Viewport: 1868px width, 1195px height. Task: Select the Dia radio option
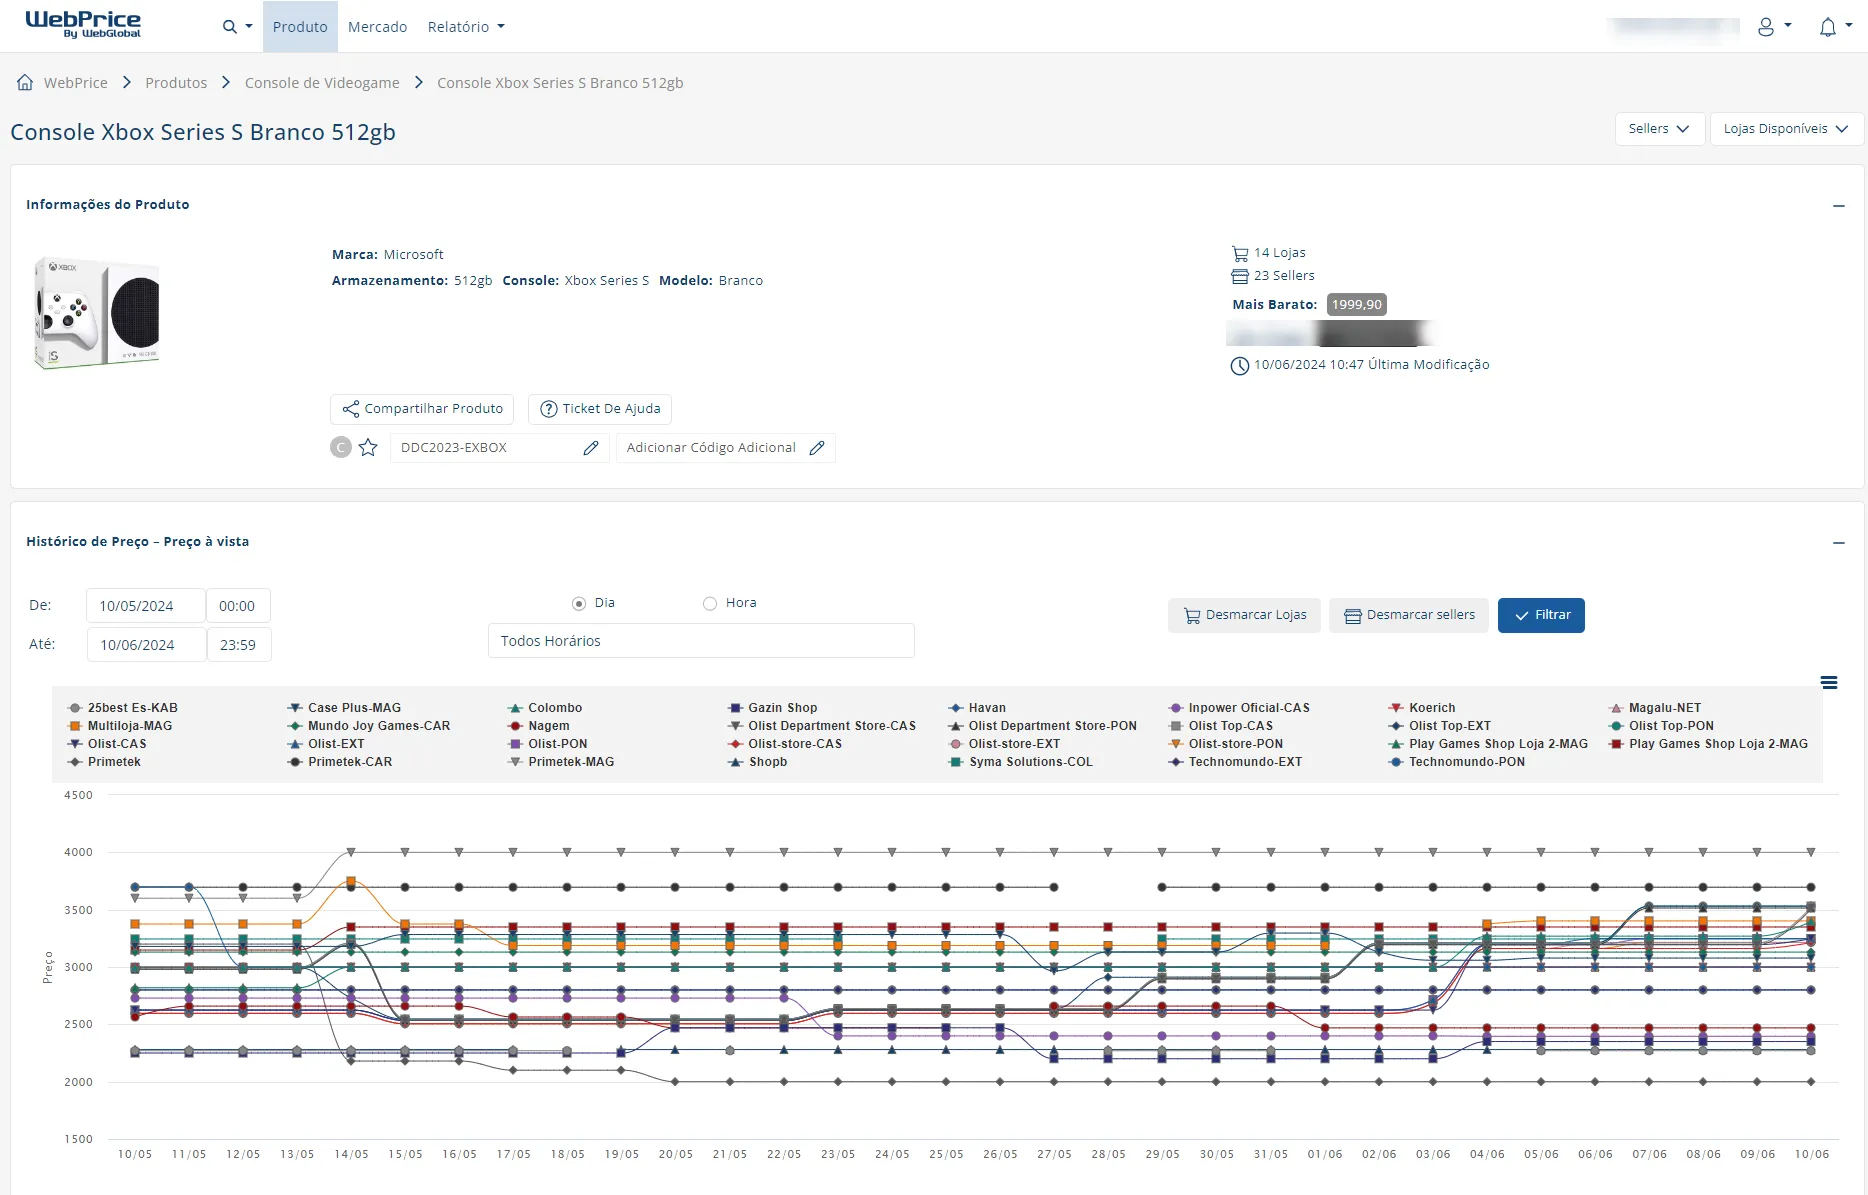click(x=579, y=604)
